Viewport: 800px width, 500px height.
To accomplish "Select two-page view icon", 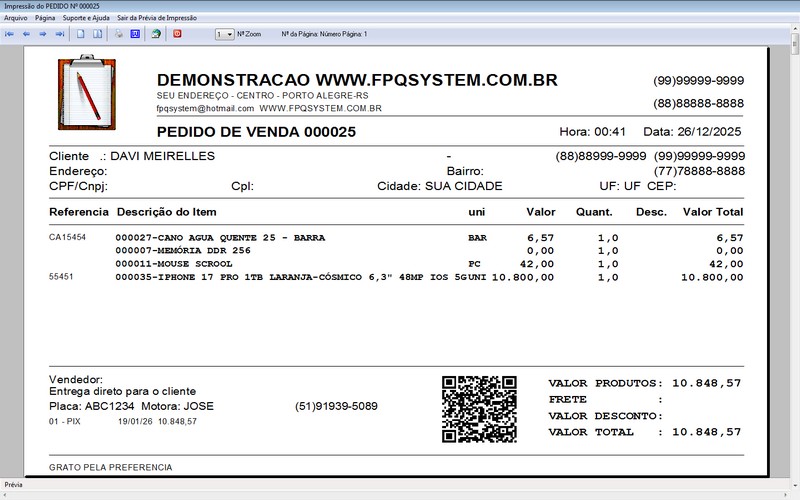I will [x=97, y=34].
